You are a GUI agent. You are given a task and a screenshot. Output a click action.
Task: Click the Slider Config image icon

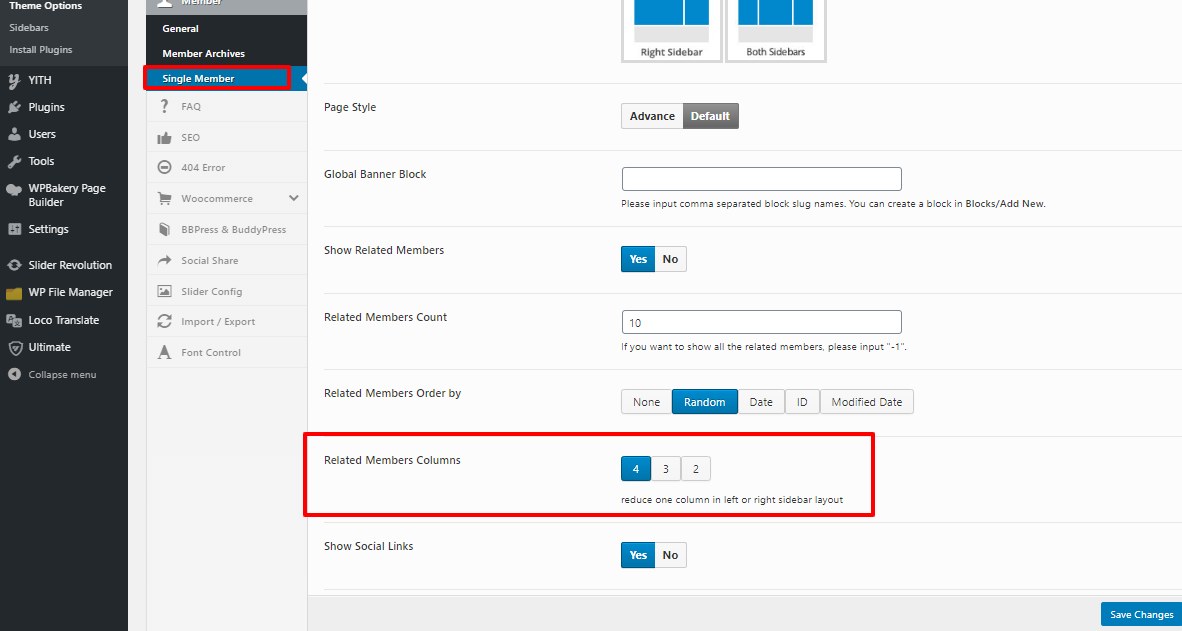pyautogui.click(x=164, y=291)
